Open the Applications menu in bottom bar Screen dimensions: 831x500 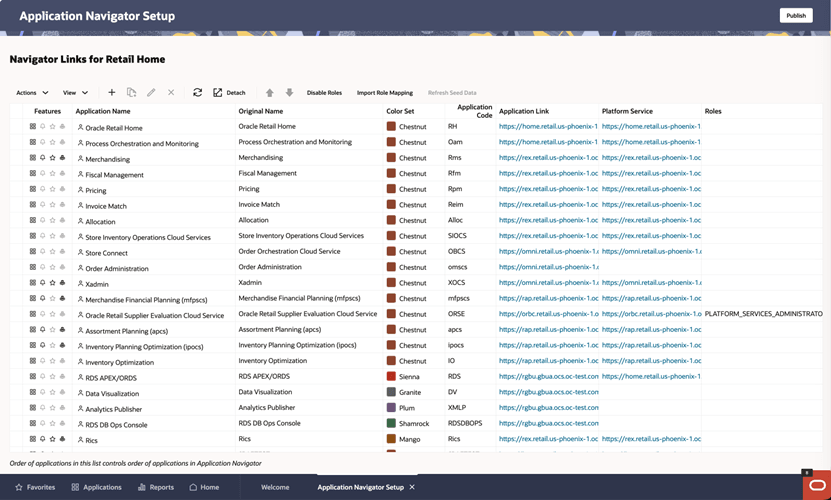coord(96,487)
